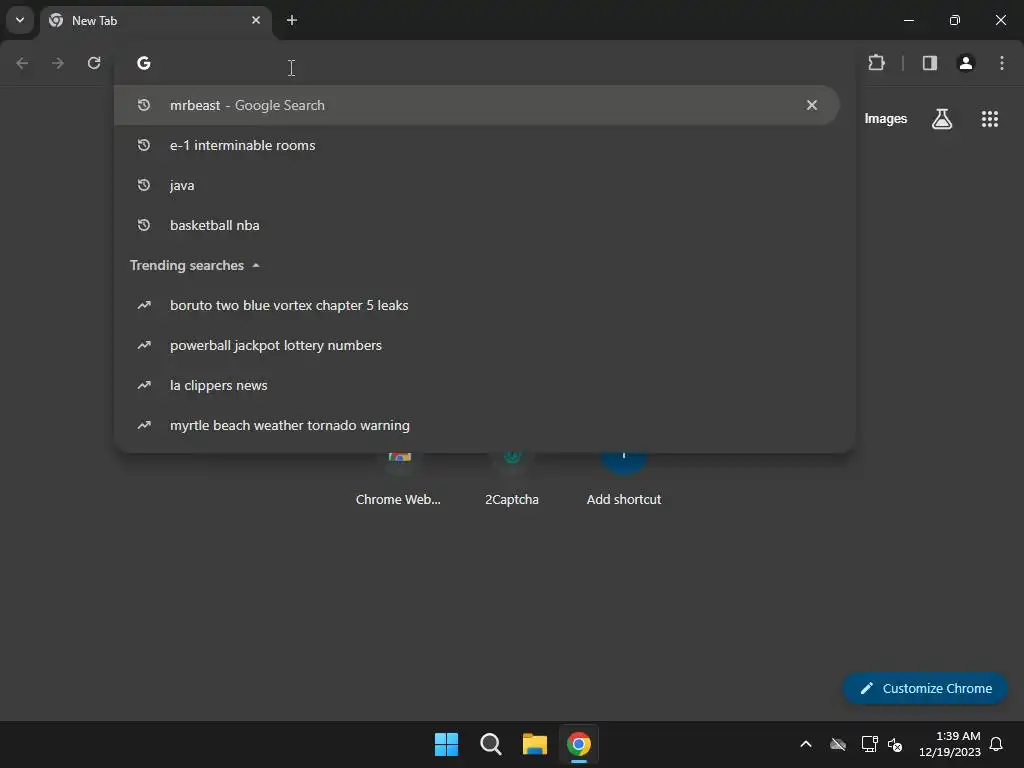Click the Google G icon in address bar

click(144, 63)
